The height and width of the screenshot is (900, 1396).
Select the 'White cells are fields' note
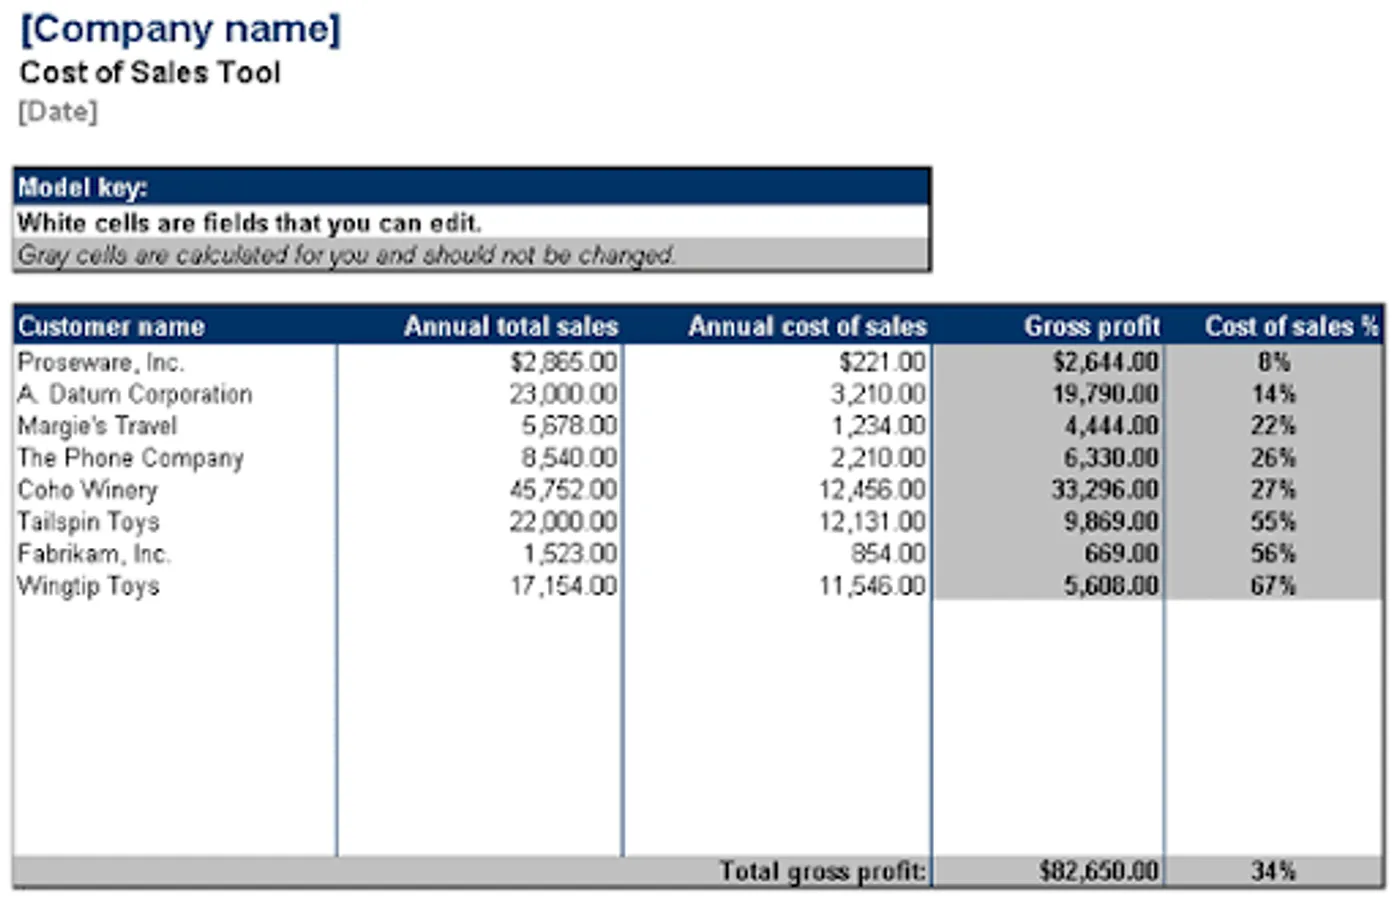point(472,222)
